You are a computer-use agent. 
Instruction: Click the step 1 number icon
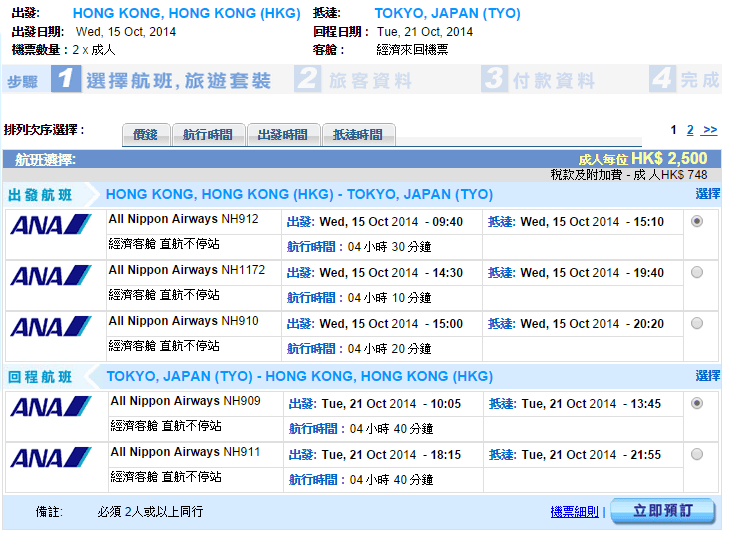66,80
